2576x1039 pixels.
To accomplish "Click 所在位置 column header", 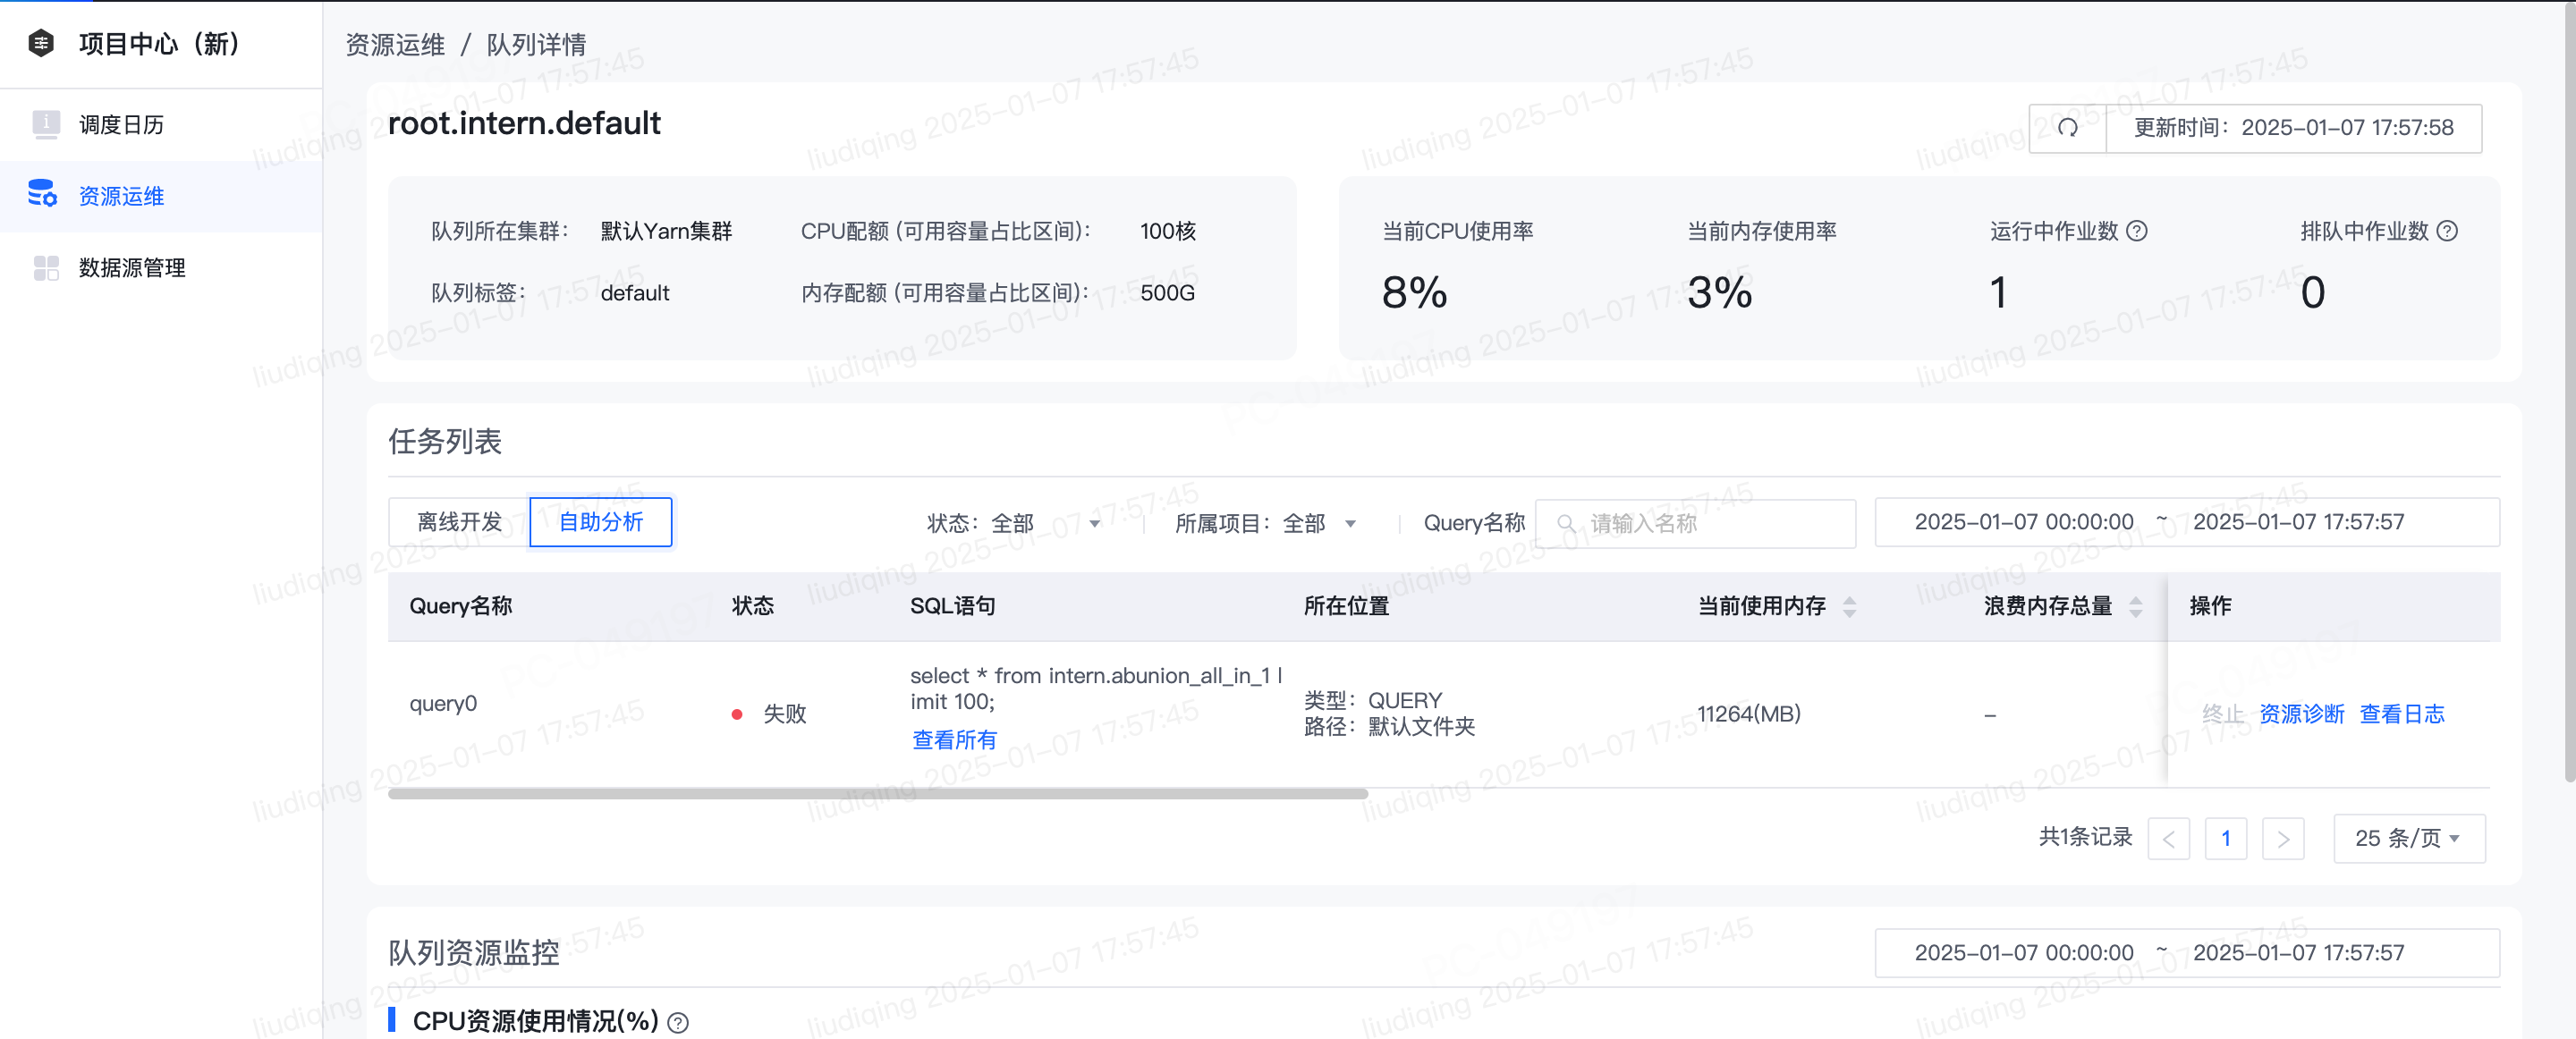I will click(x=1346, y=606).
